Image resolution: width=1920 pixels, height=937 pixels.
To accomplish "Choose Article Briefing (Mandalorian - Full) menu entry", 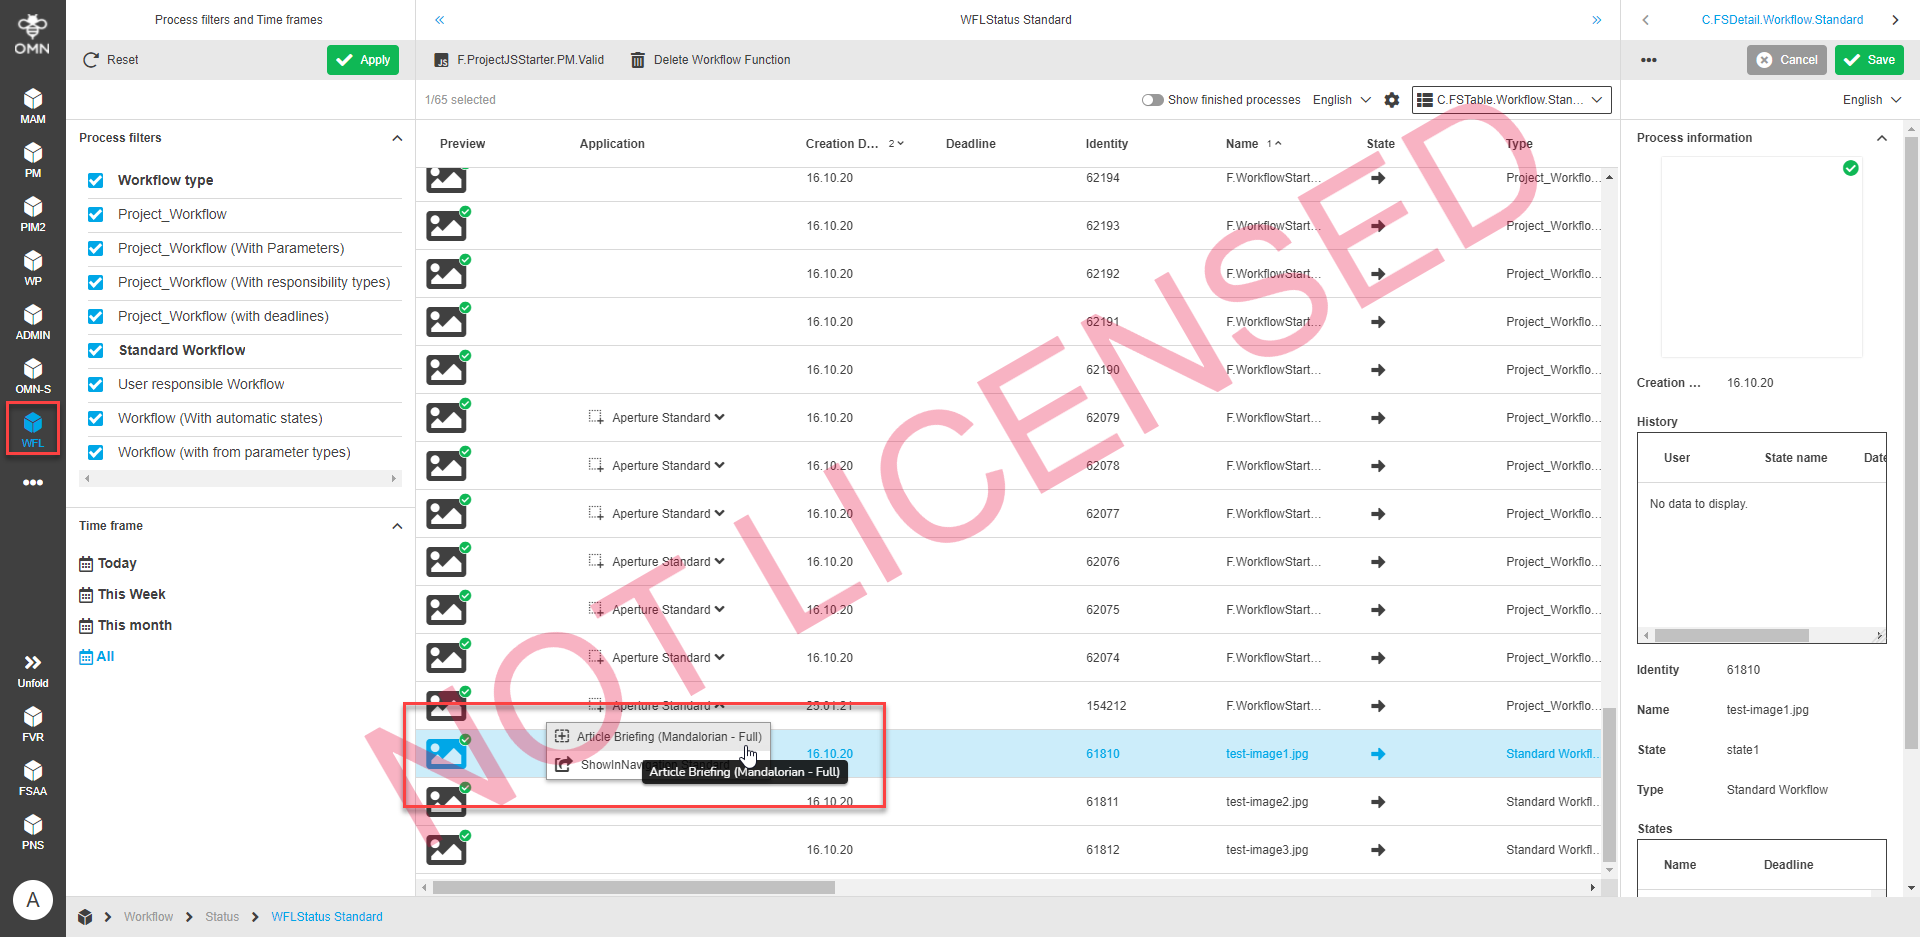I will (x=658, y=737).
